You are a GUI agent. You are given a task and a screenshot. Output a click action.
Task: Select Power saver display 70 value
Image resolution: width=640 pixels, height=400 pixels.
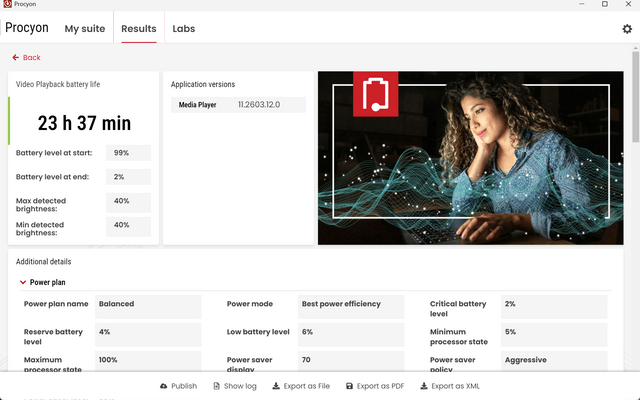coord(351,361)
